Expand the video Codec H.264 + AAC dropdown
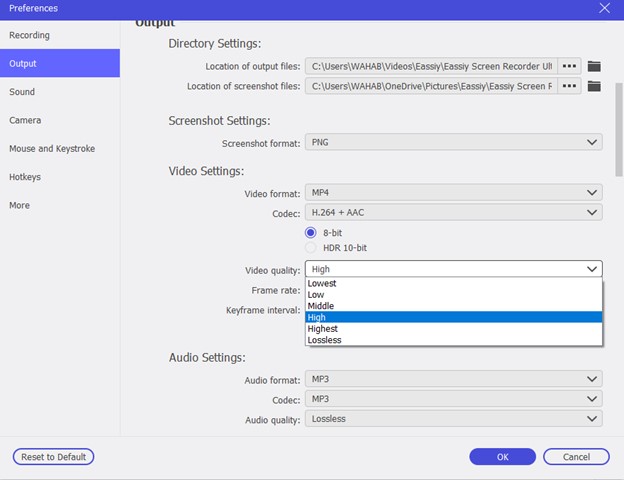 point(454,213)
